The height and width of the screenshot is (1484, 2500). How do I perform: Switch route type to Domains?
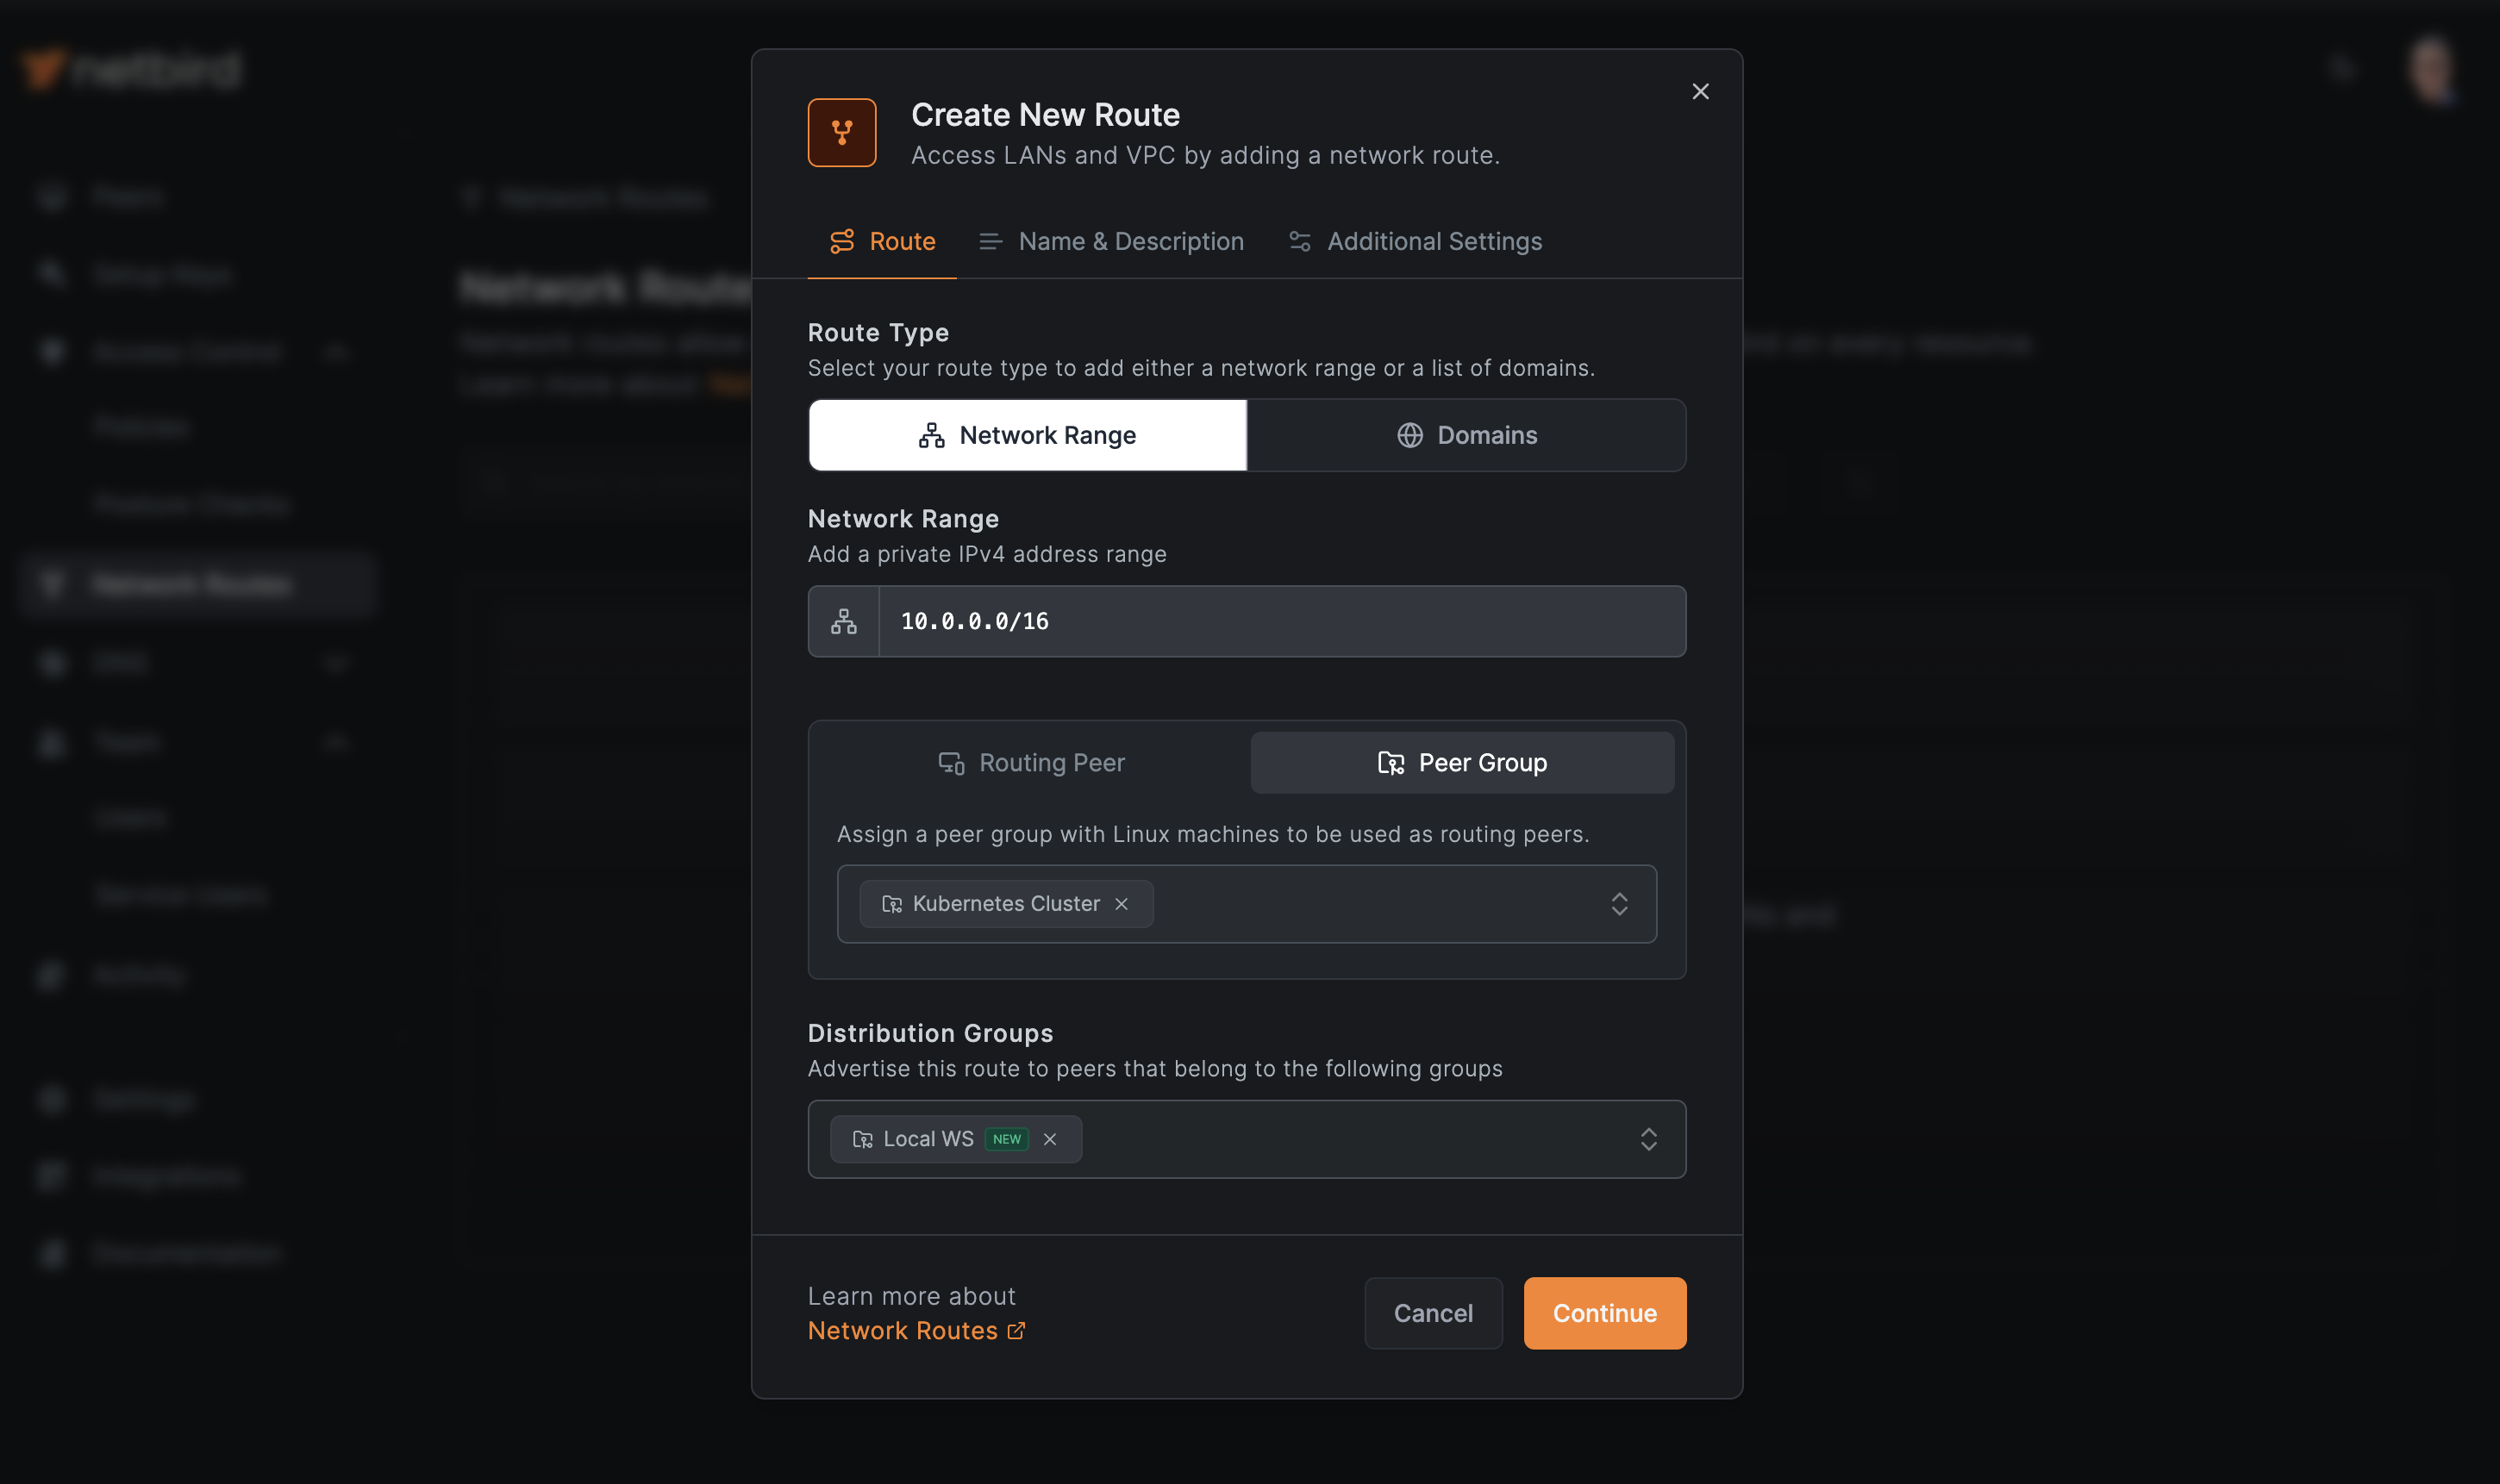tap(1466, 435)
